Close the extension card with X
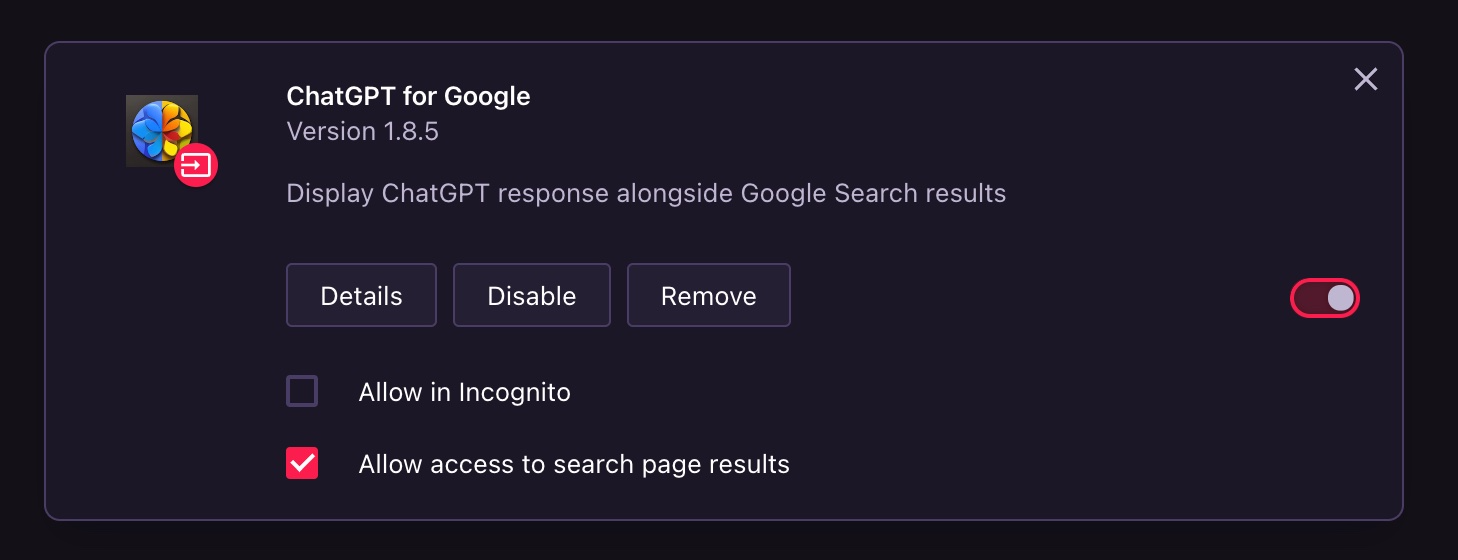Screen dimensions: 1458x560 point(1365,79)
